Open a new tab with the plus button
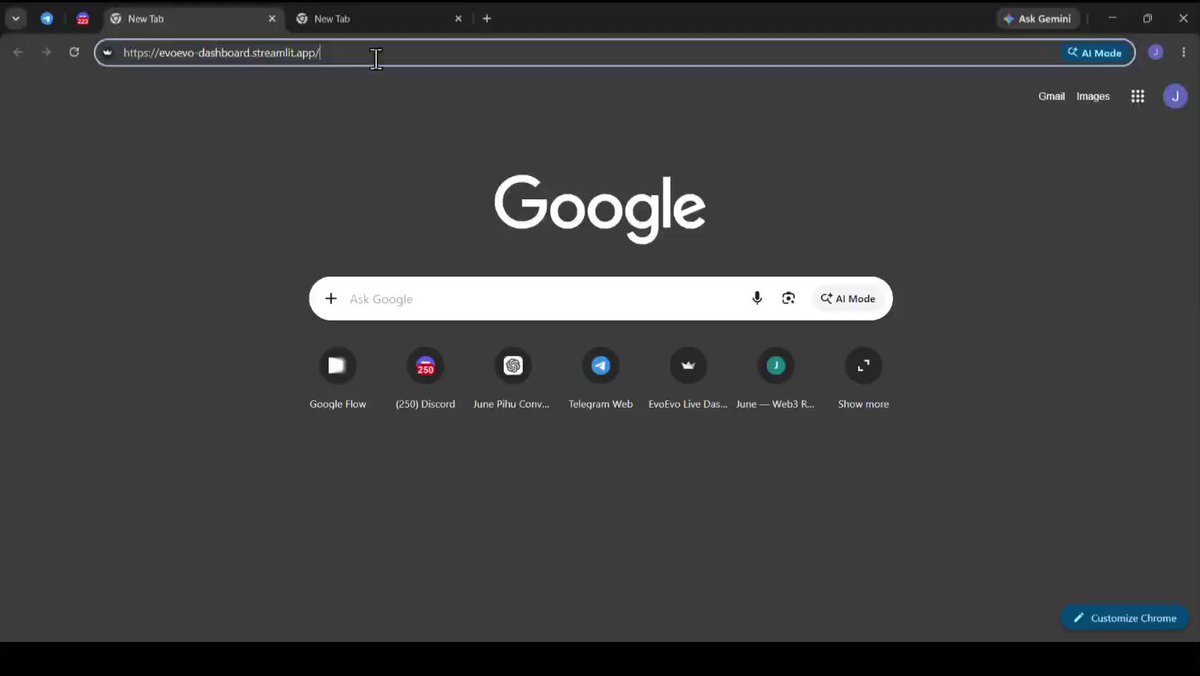Viewport: 1200px width, 676px height. click(487, 19)
